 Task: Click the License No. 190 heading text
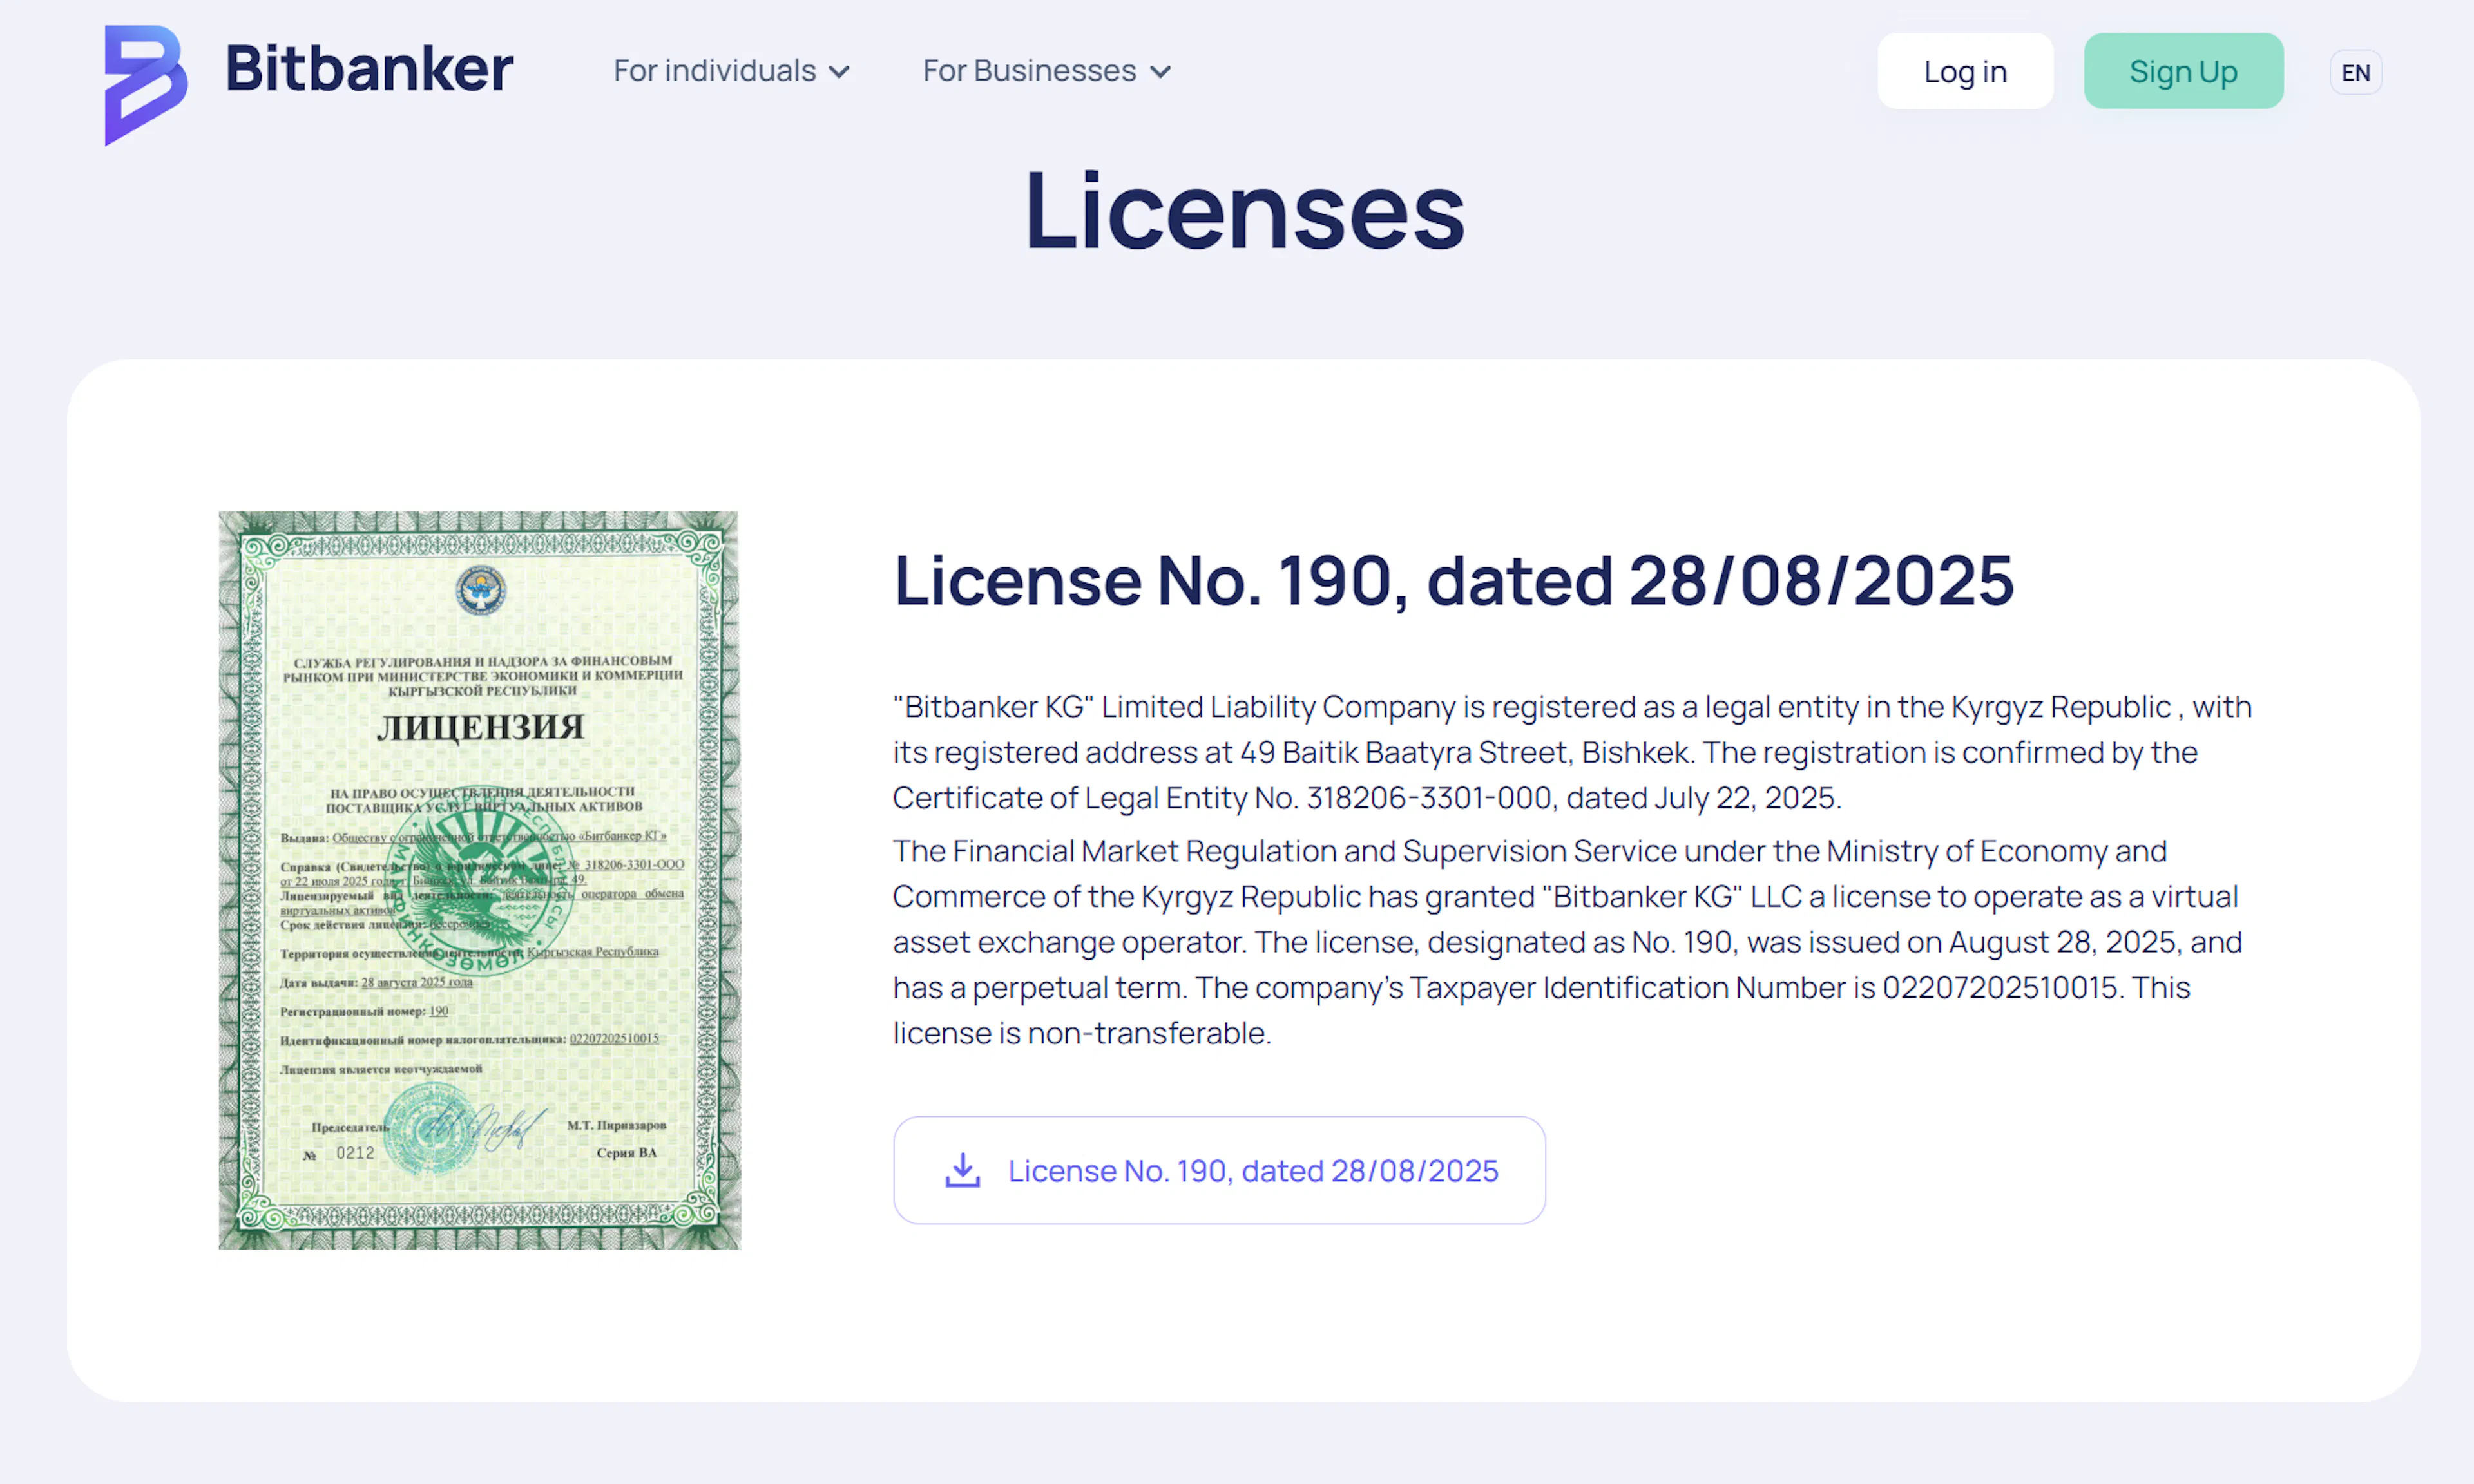1453,580
